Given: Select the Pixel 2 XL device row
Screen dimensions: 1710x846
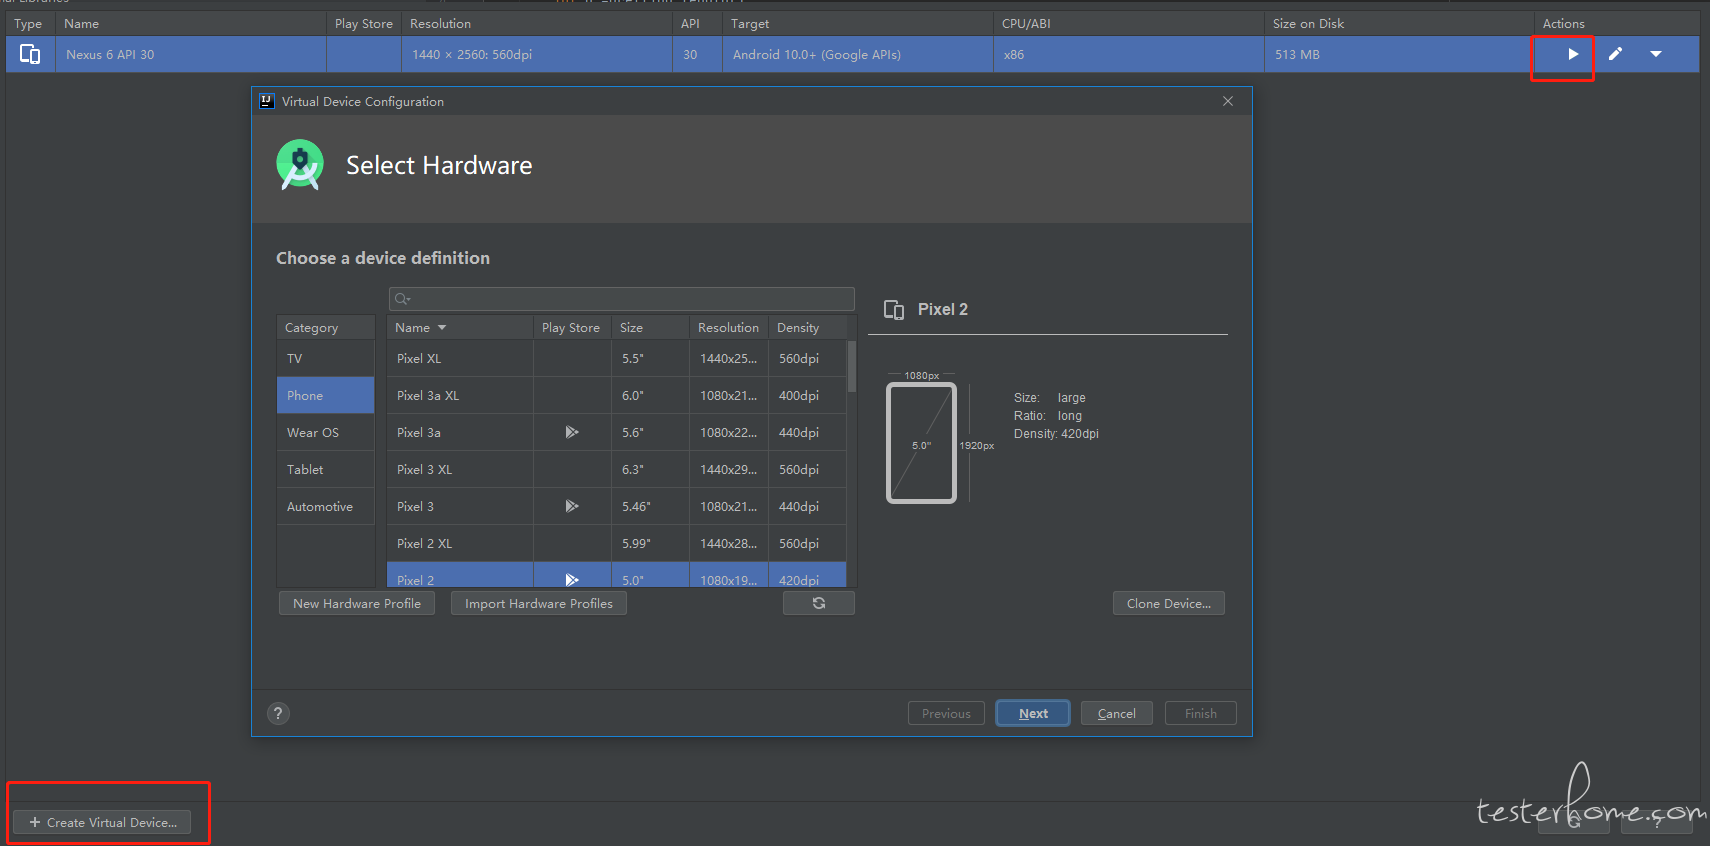Looking at the screenshot, I should tap(616, 543).
